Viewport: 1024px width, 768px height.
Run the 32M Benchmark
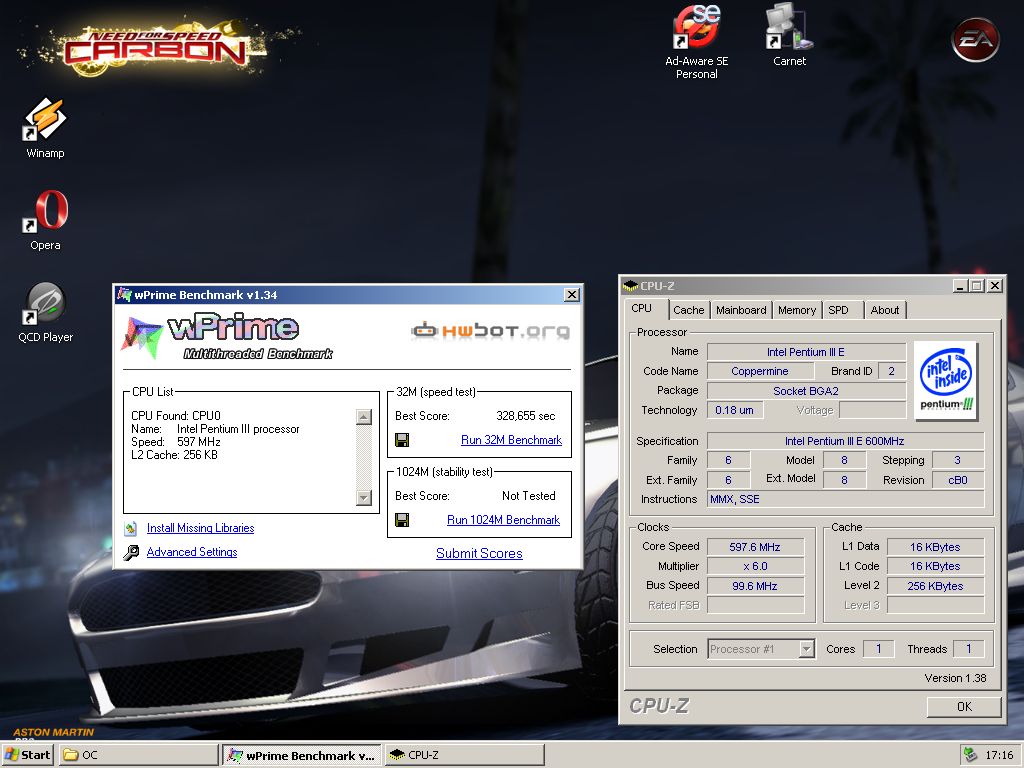click(511, 440)
